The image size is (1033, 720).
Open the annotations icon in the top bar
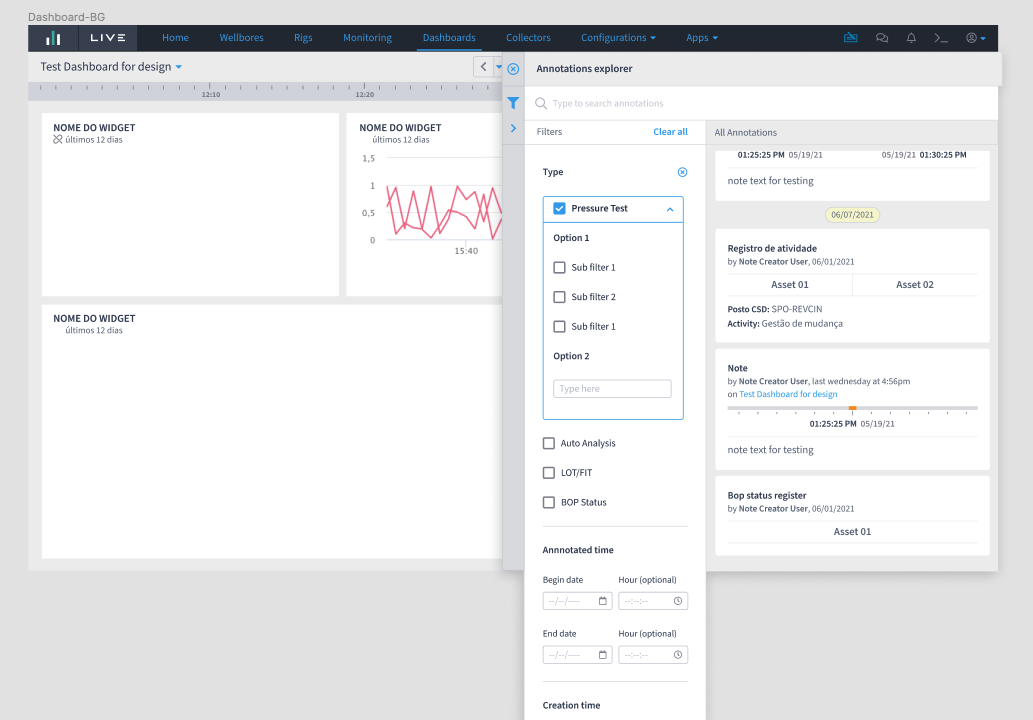(851, 38)
